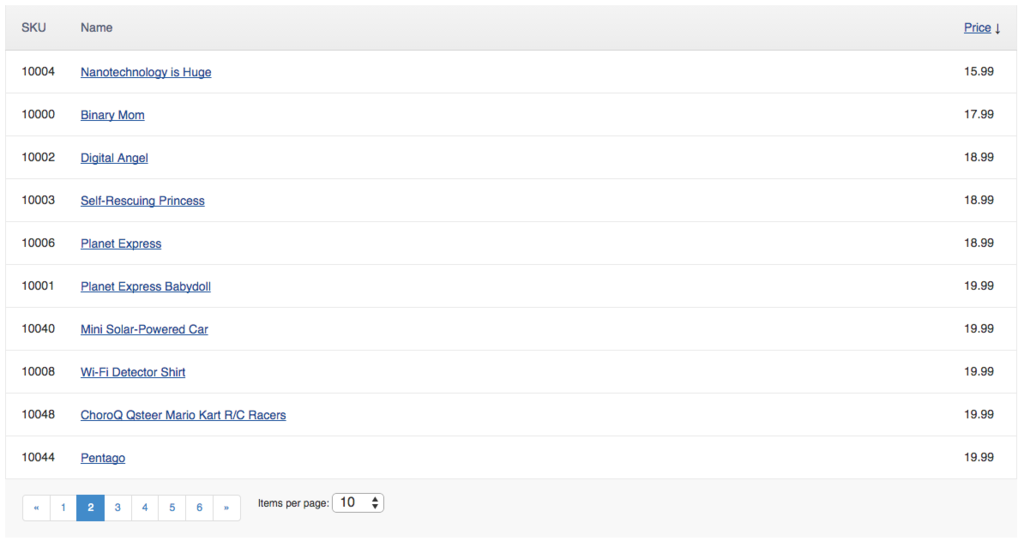
Task: Click Mini Solar-Powered Car link
Action: point(144,329)
